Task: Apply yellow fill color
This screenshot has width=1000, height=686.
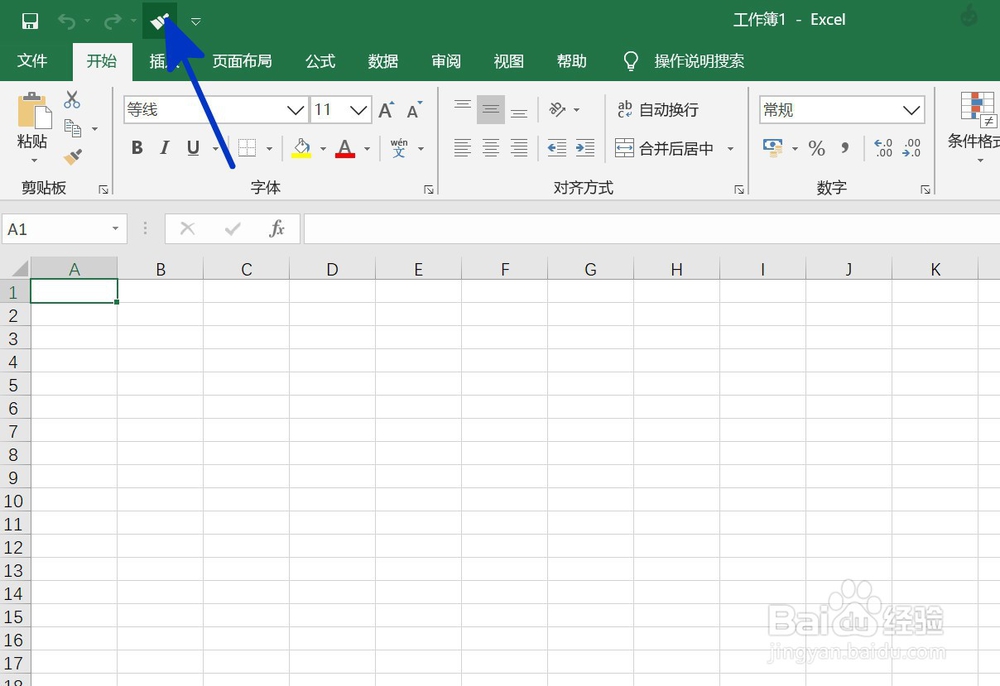Action: [302, 148]
